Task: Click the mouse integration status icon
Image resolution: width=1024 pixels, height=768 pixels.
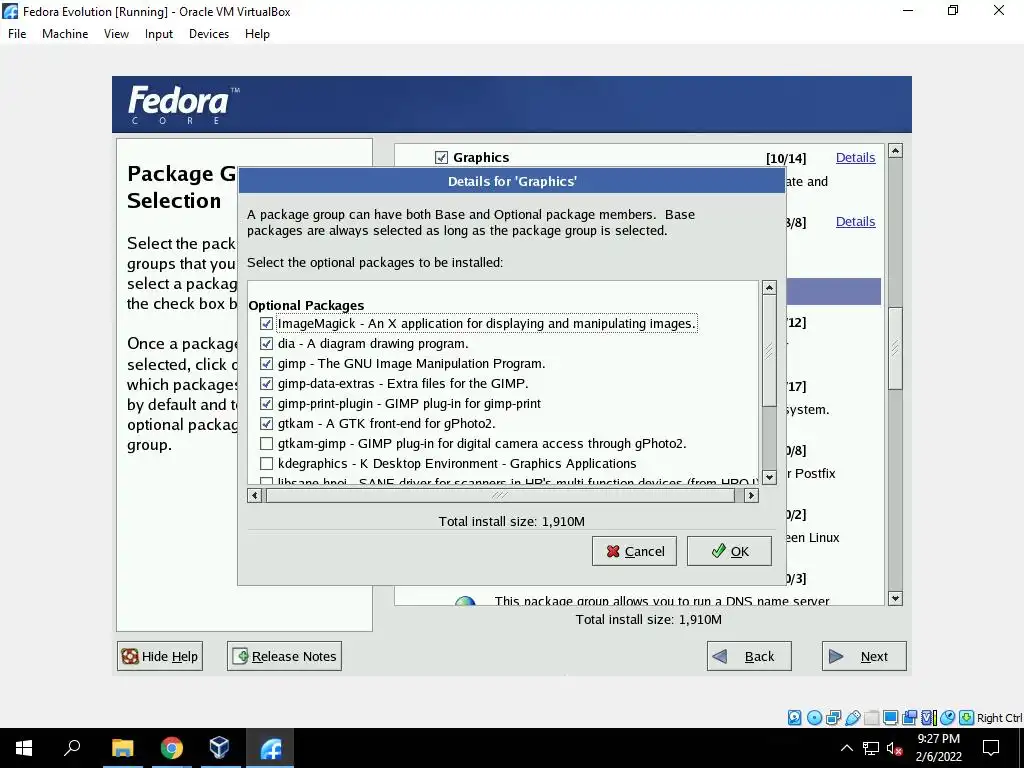Action: [x=947, y=718]
